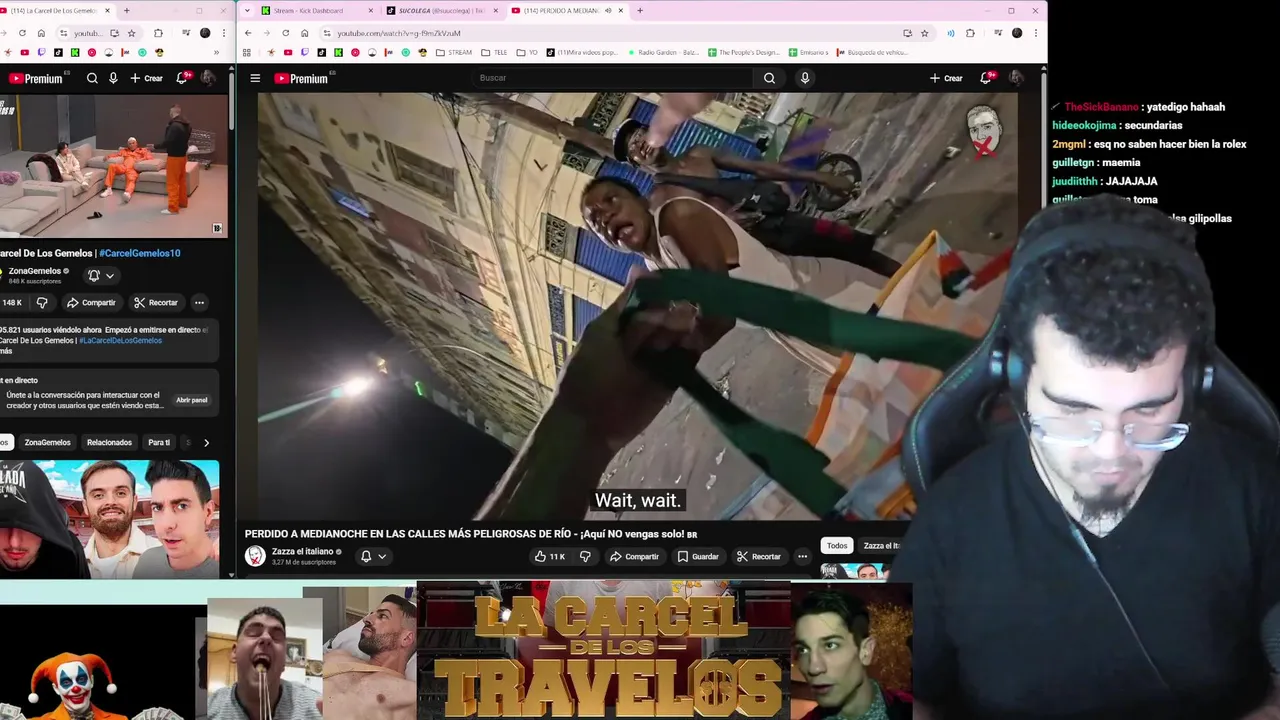
Task: Reload page in left browser window
Action: pyautogui.click(x=22, y=33)
